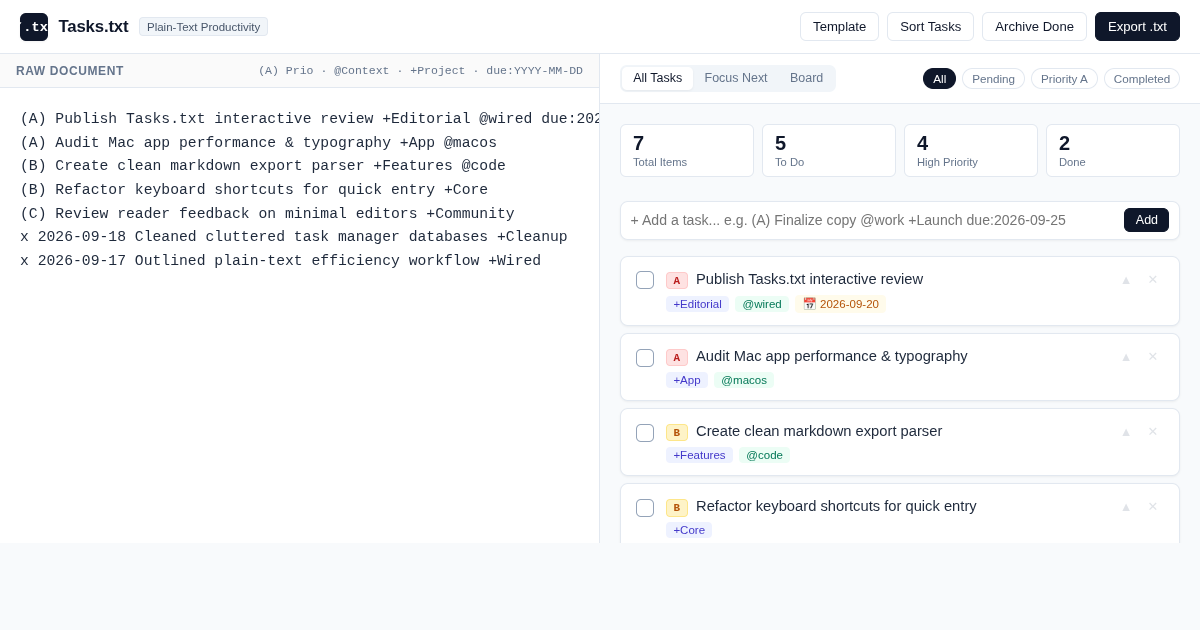Switch to the Focus Next tab

[736, 78]
